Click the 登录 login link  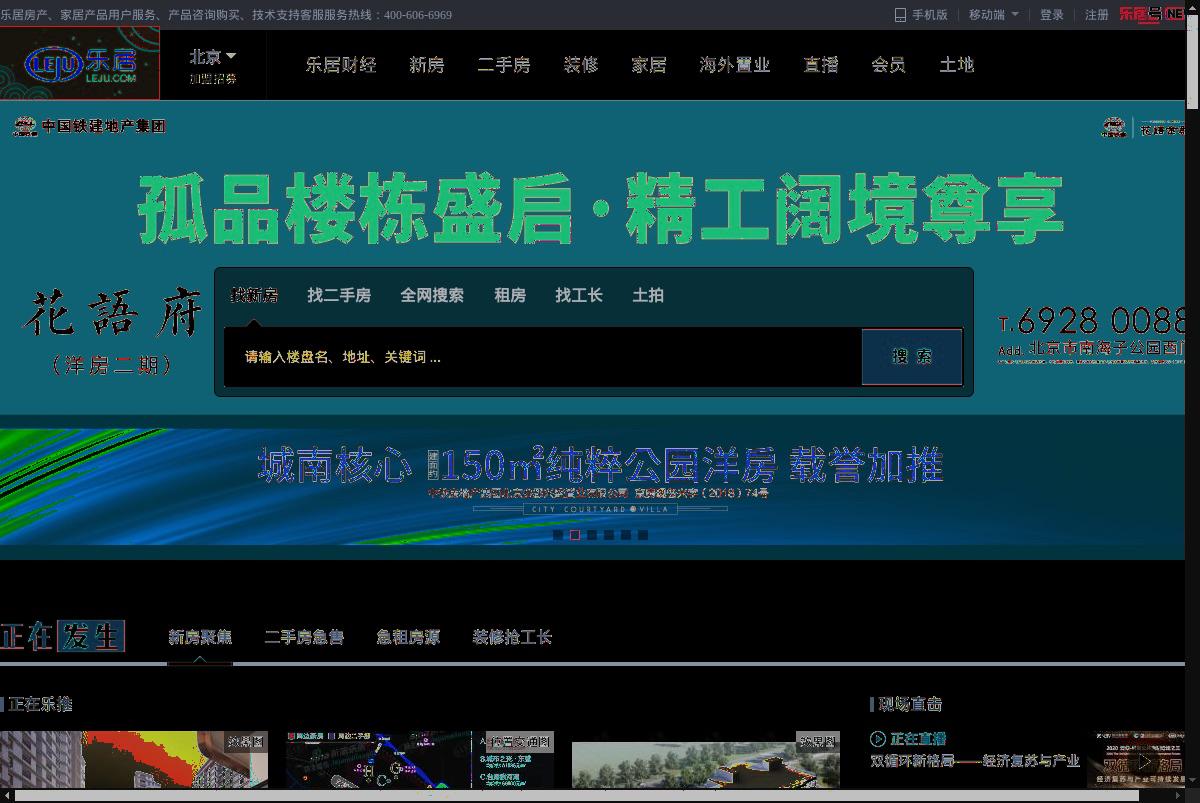1052,15
